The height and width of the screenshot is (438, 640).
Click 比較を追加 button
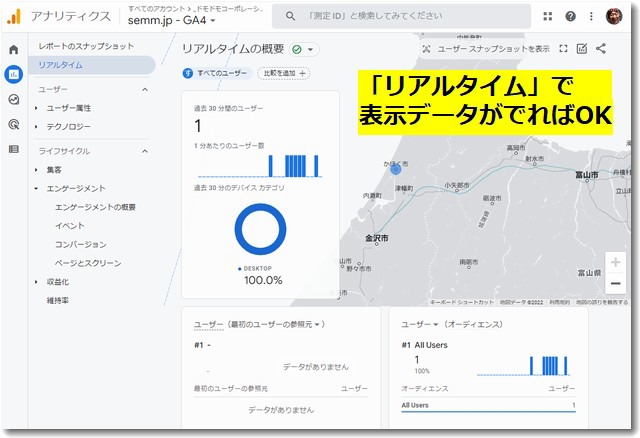point(284,73)
